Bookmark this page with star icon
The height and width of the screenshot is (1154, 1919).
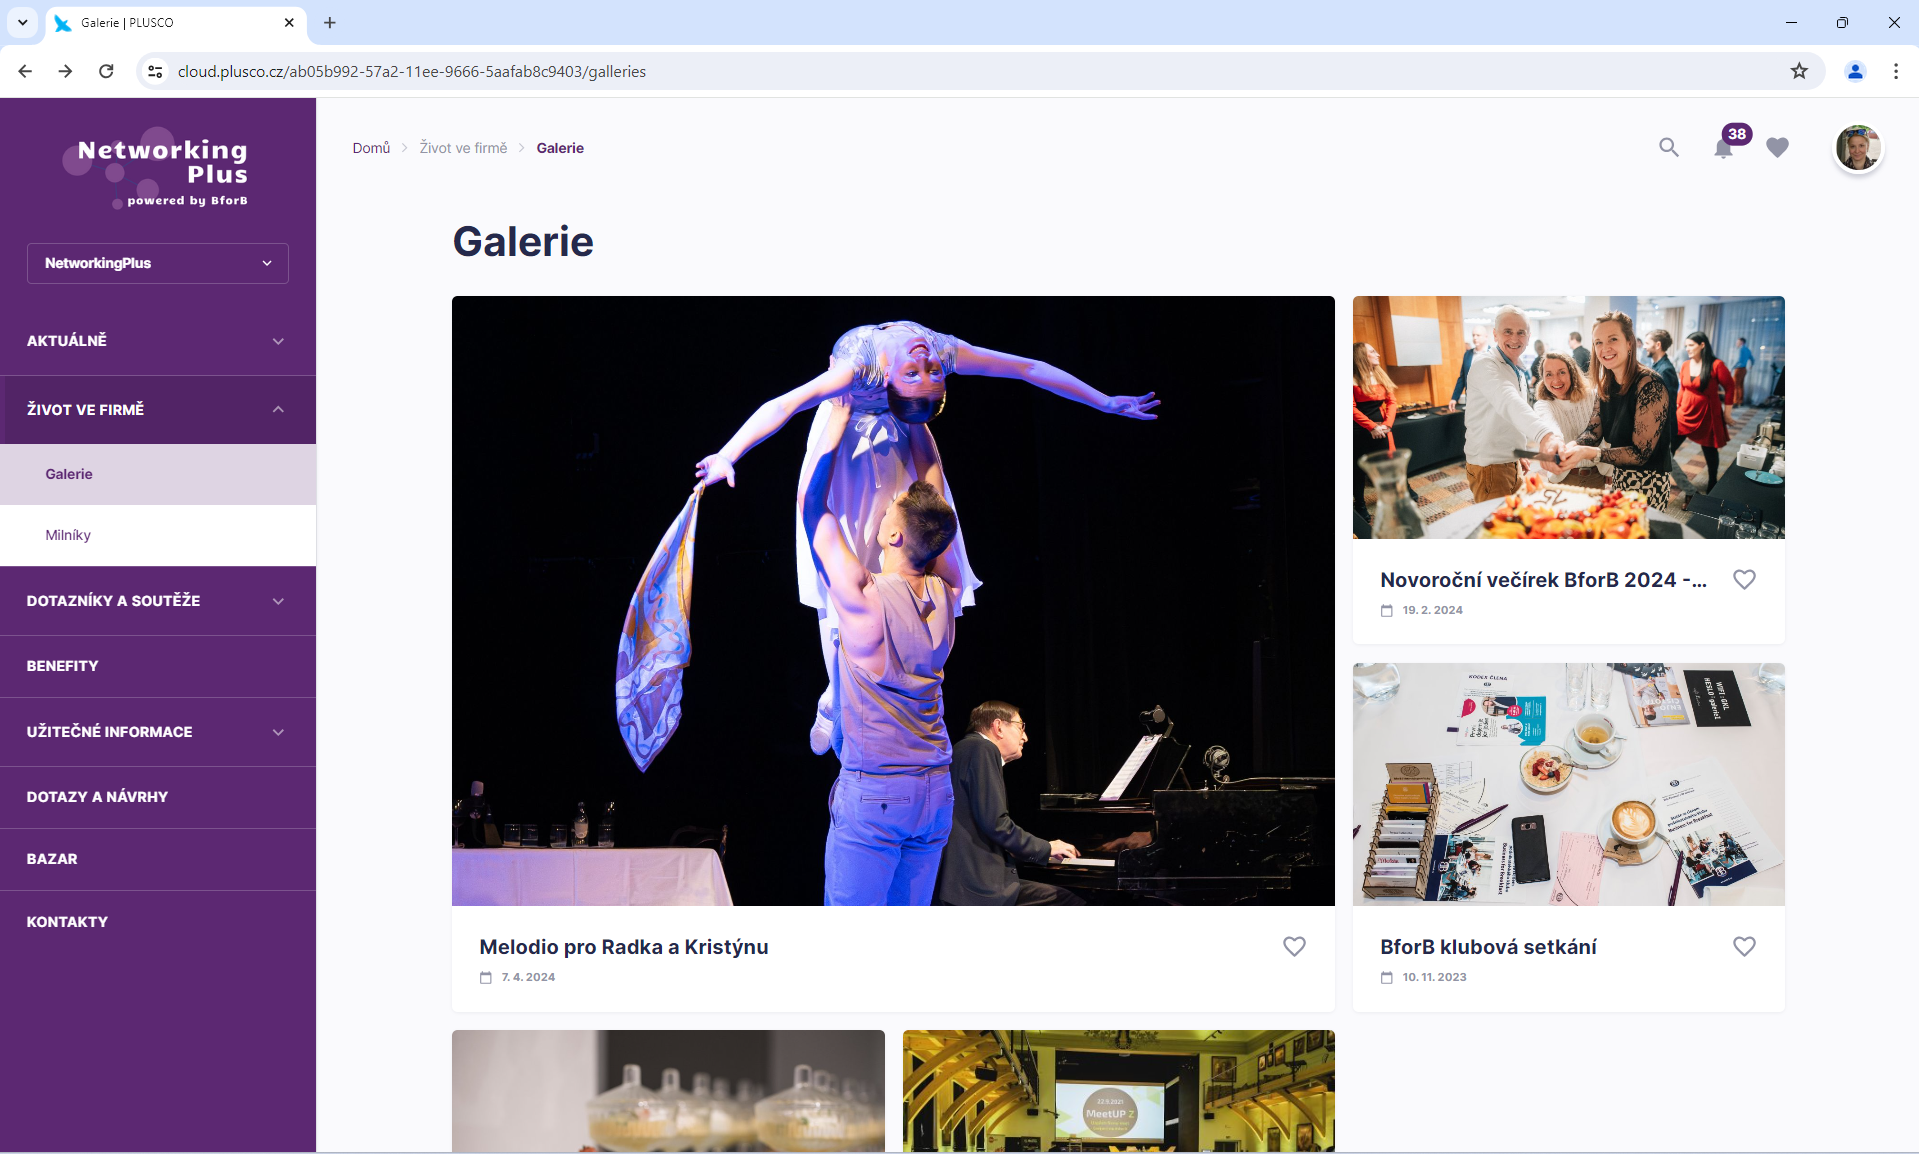1799,71
